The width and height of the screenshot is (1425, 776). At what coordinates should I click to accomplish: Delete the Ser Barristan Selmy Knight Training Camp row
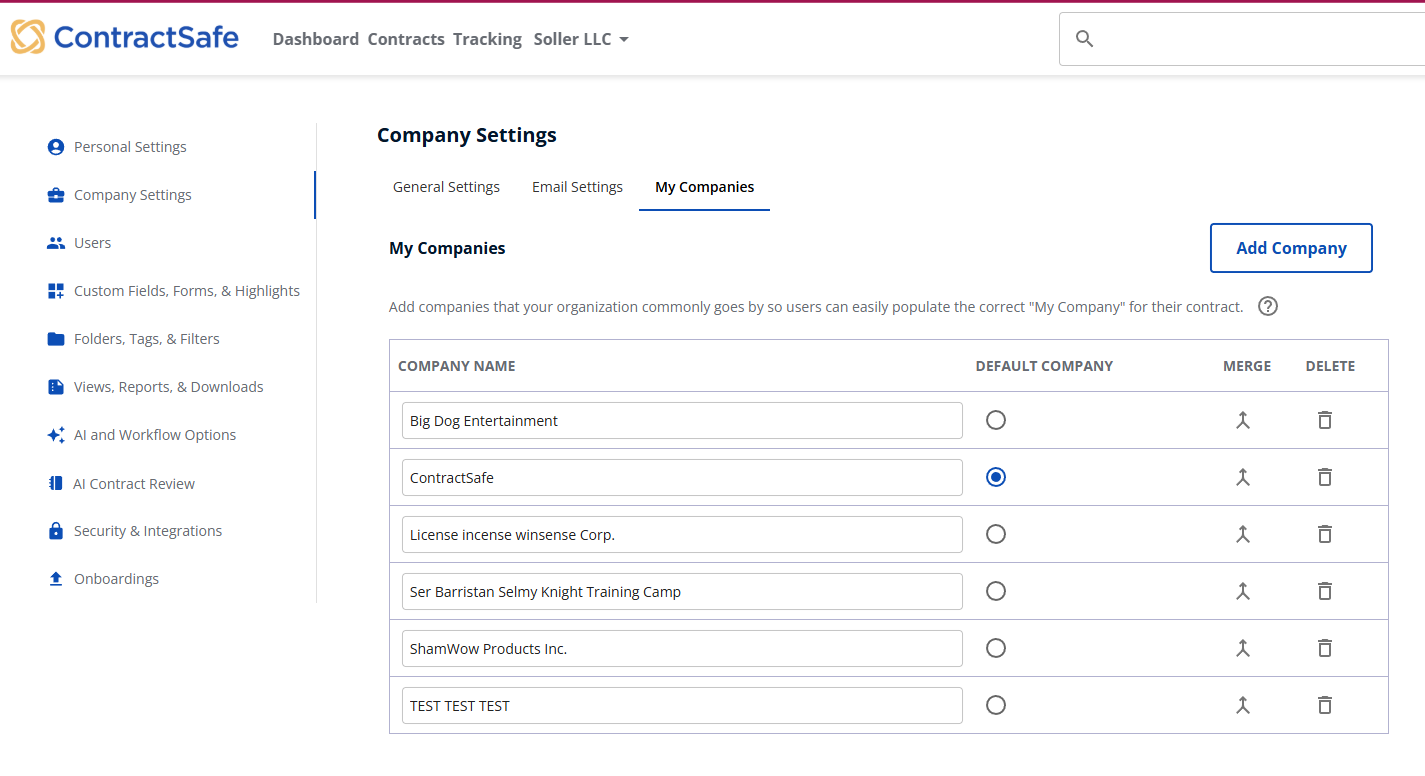tap(1325, 592)
